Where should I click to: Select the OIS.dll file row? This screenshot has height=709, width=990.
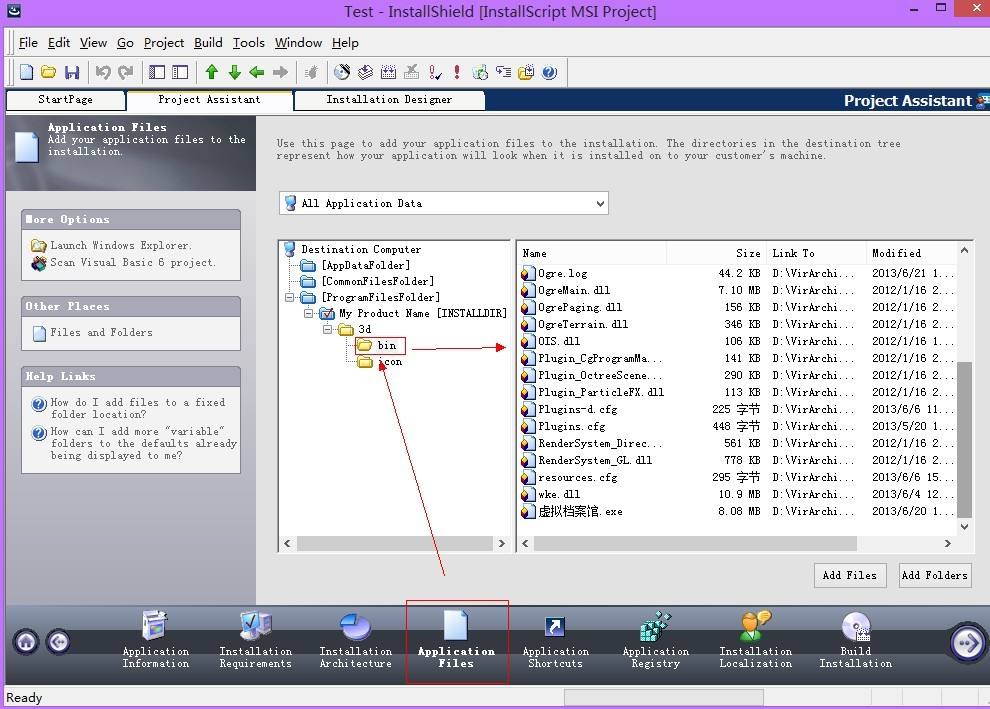pyautogui.click(x=737, y=342)
